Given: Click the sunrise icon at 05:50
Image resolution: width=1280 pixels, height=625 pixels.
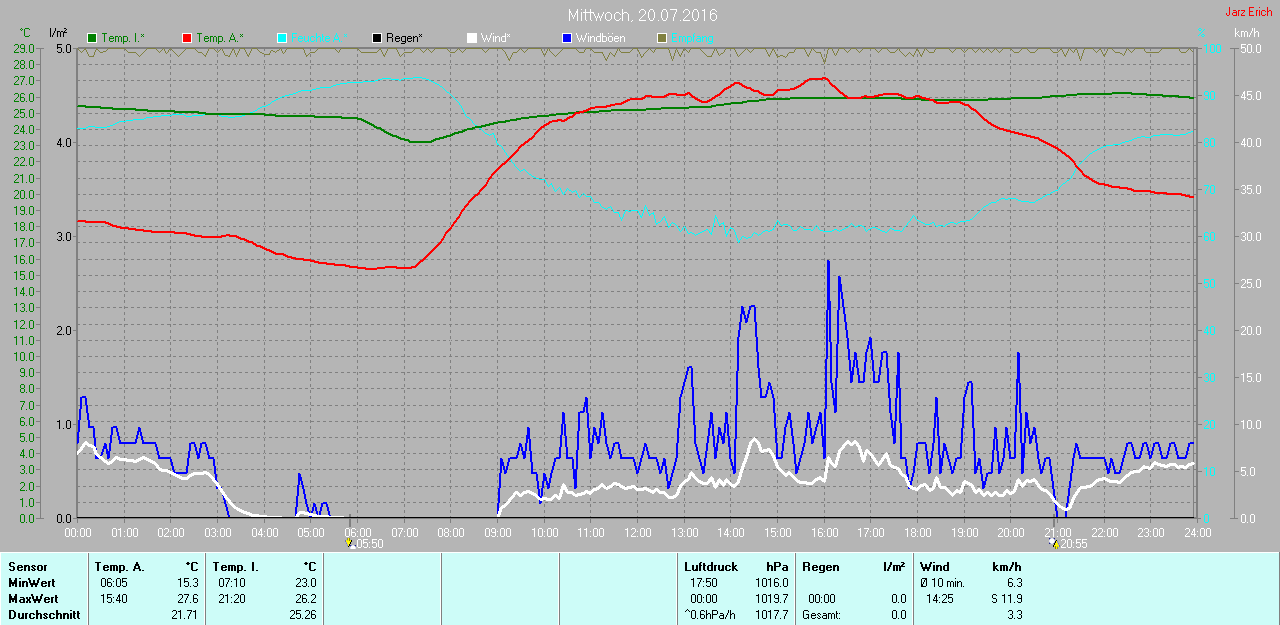Looking at the screenshot, I should coord(349,544).
